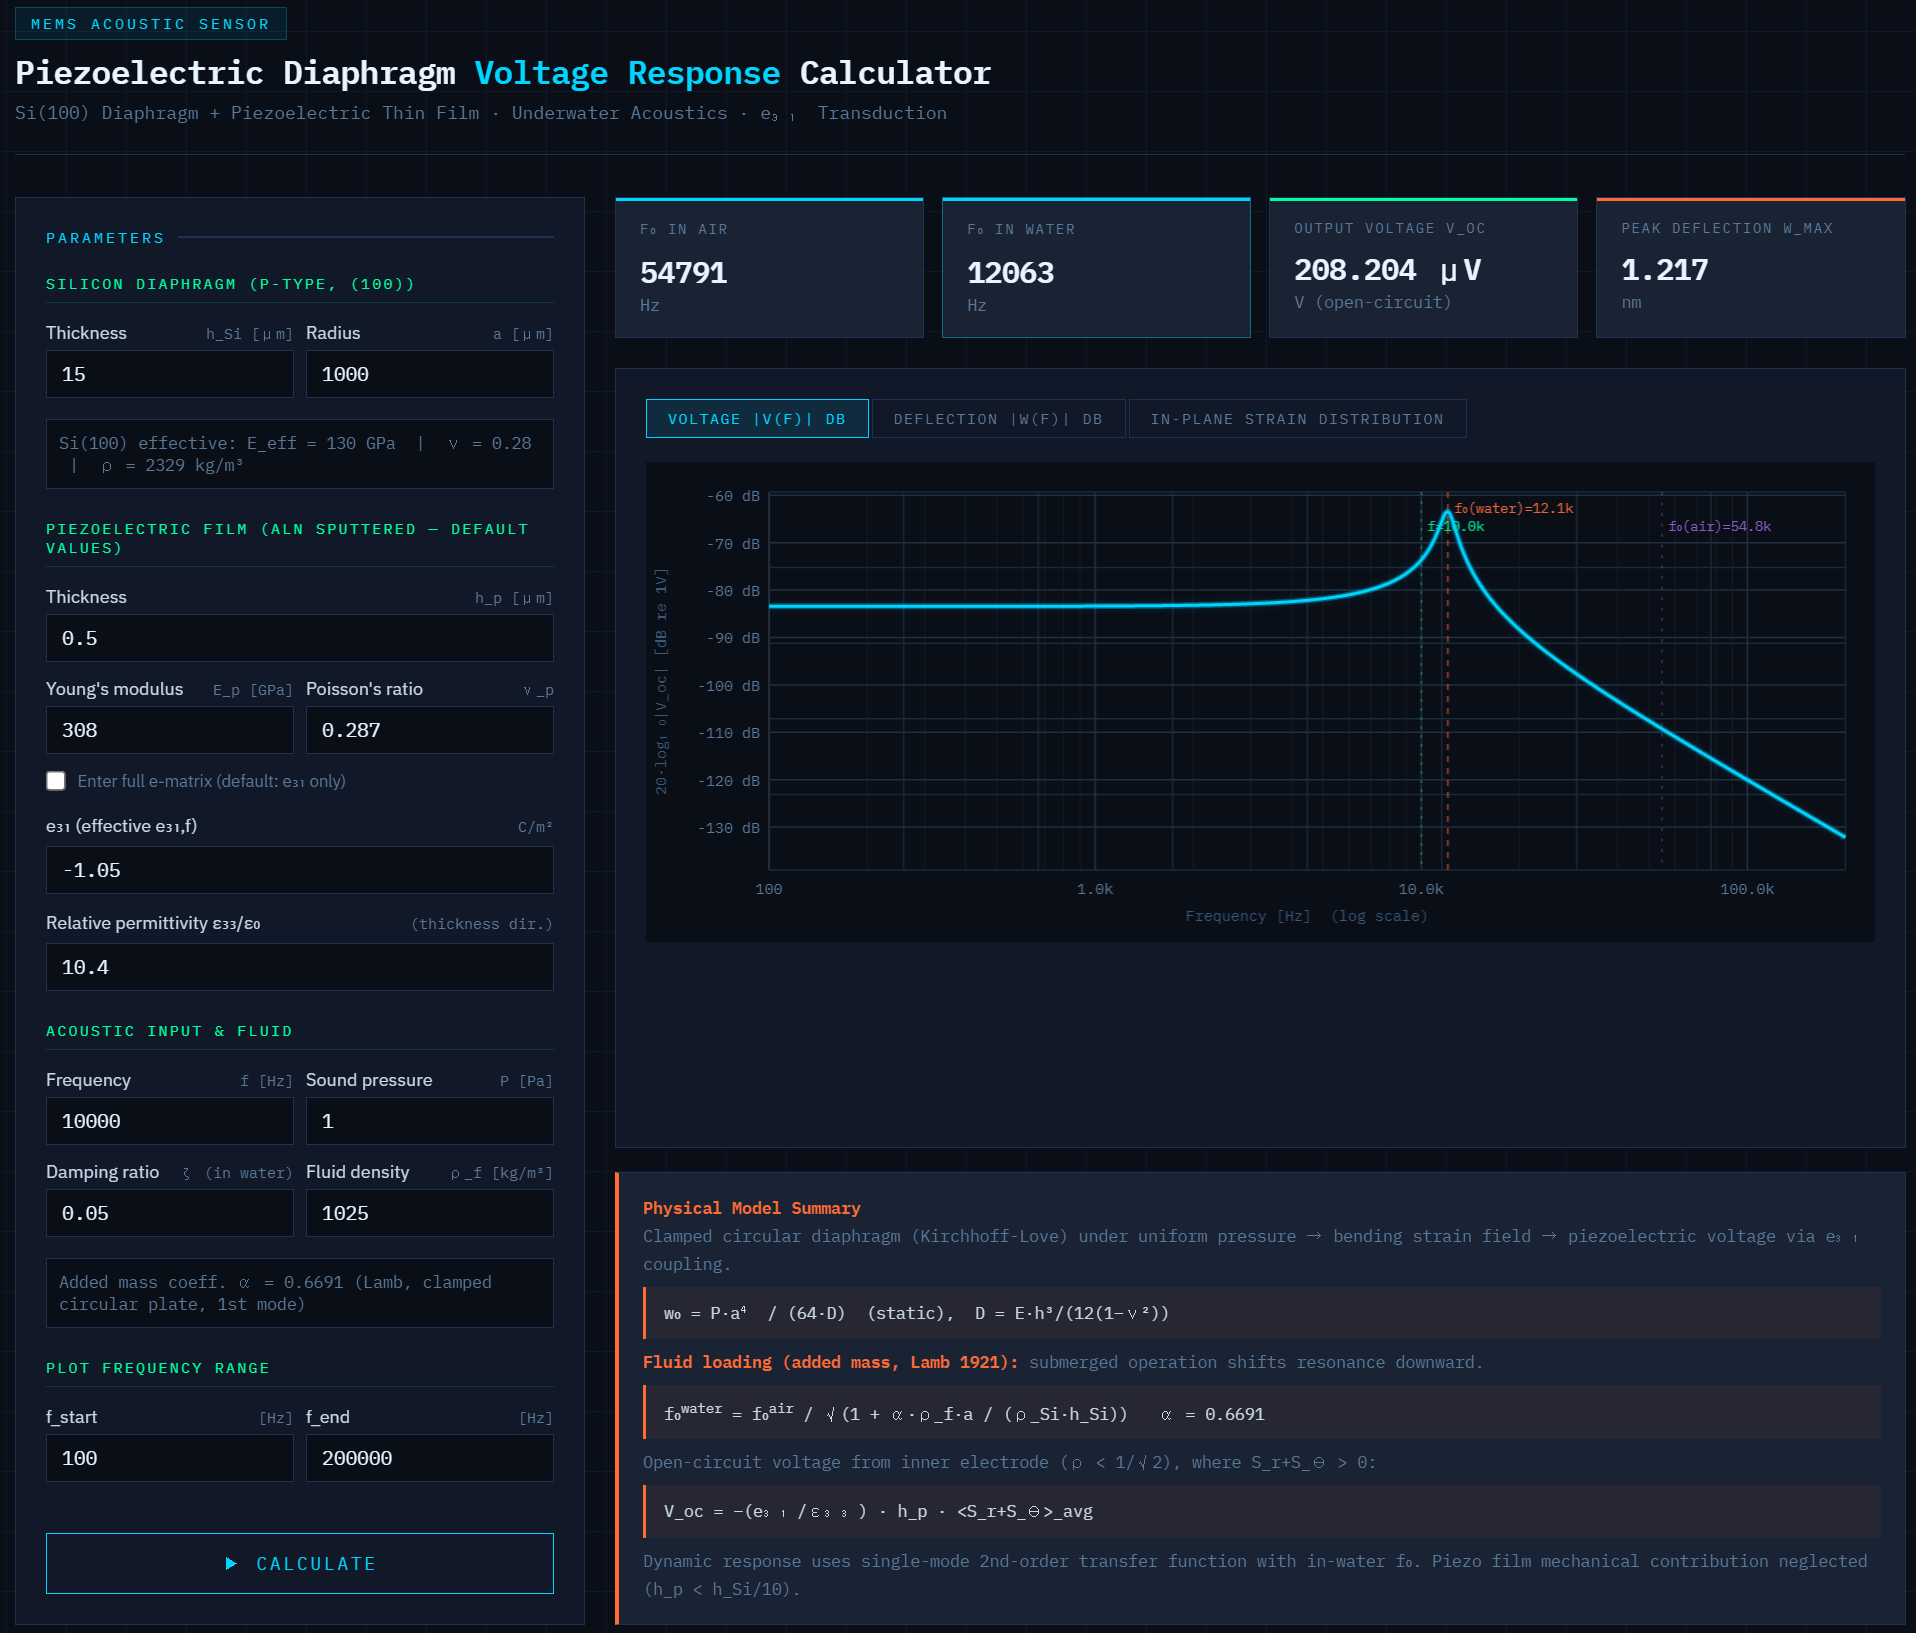Select the F₀ in Water result card

1096,268
